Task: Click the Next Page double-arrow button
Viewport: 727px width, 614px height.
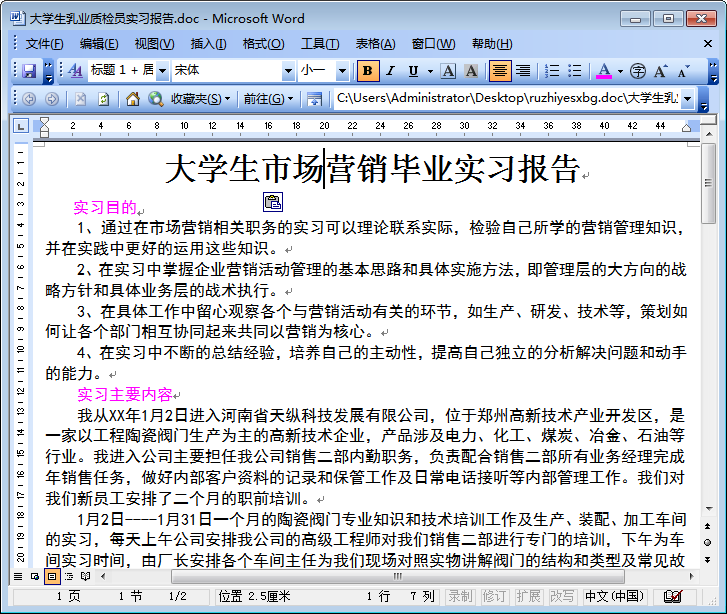Action: coord(708,559)
